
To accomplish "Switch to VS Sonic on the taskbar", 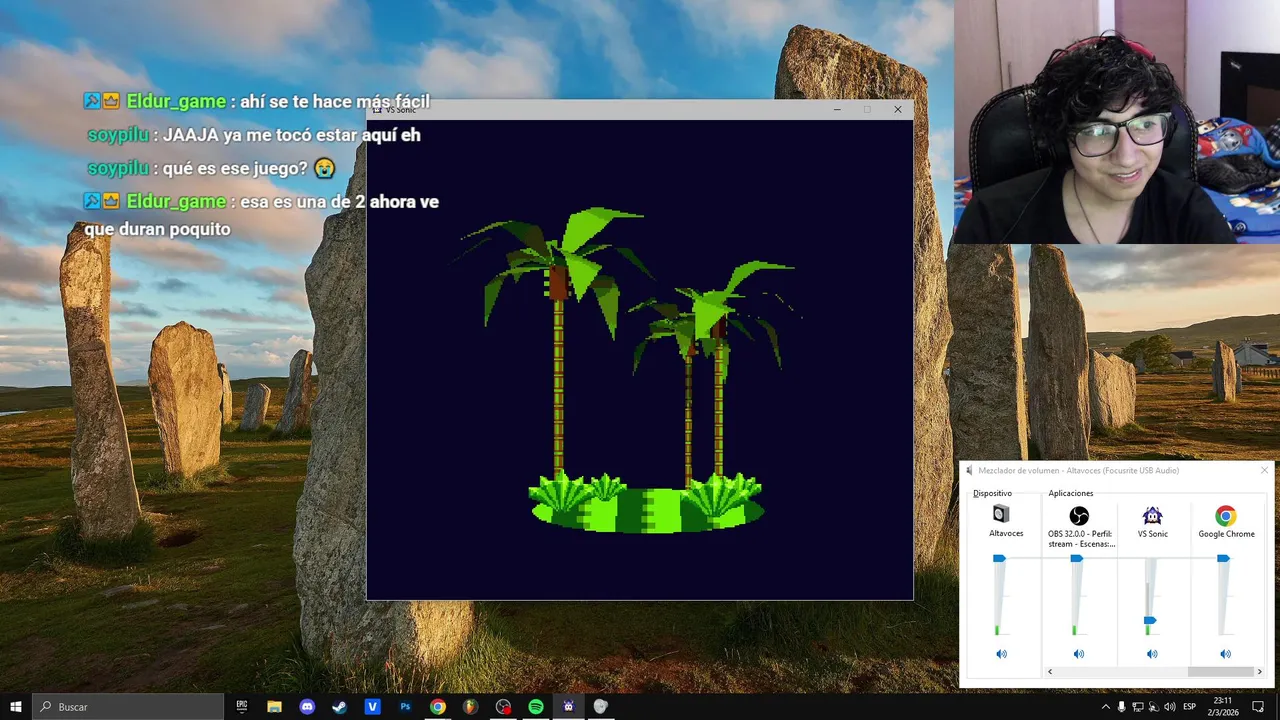I will click(x=568, y=706).
